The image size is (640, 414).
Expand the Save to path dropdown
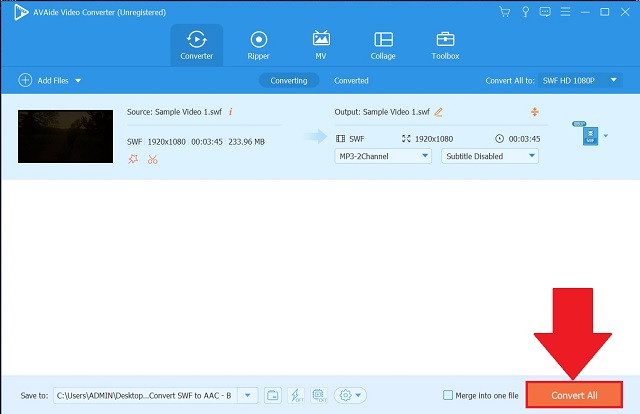(x=248, y=395)
